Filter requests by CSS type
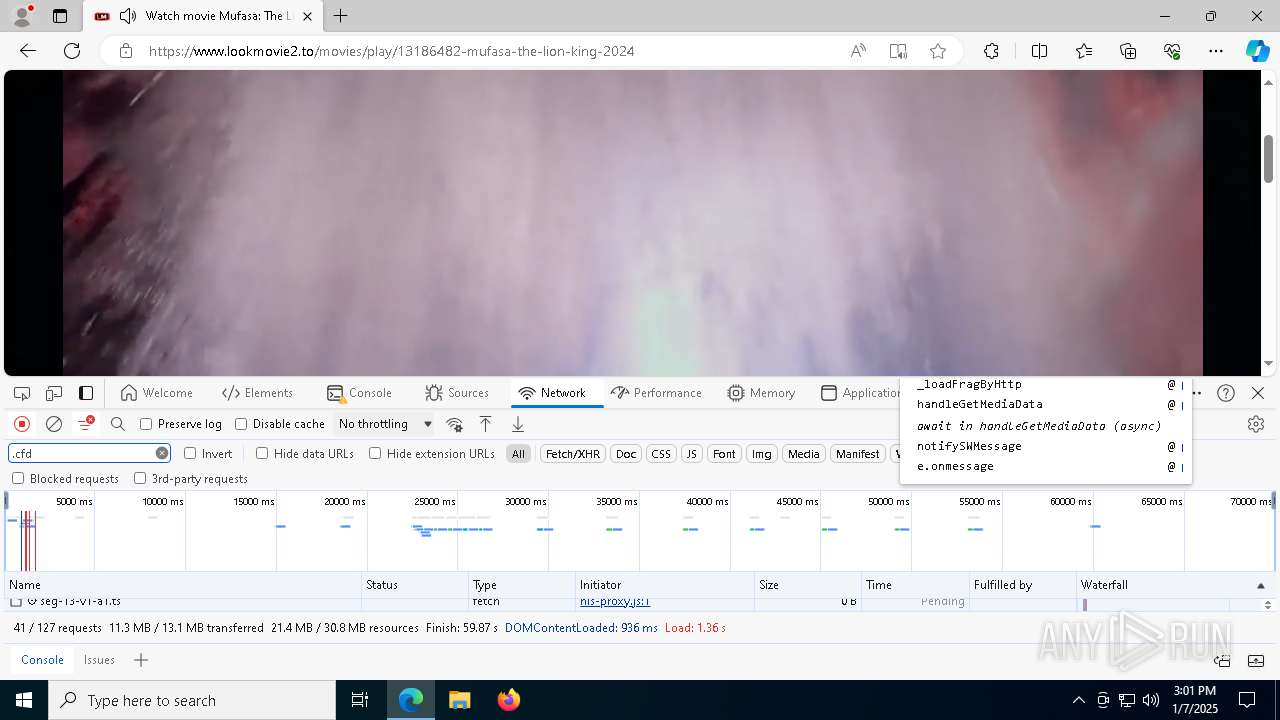The height and width of the screenshot is (720, 1280). coord(661,454)
